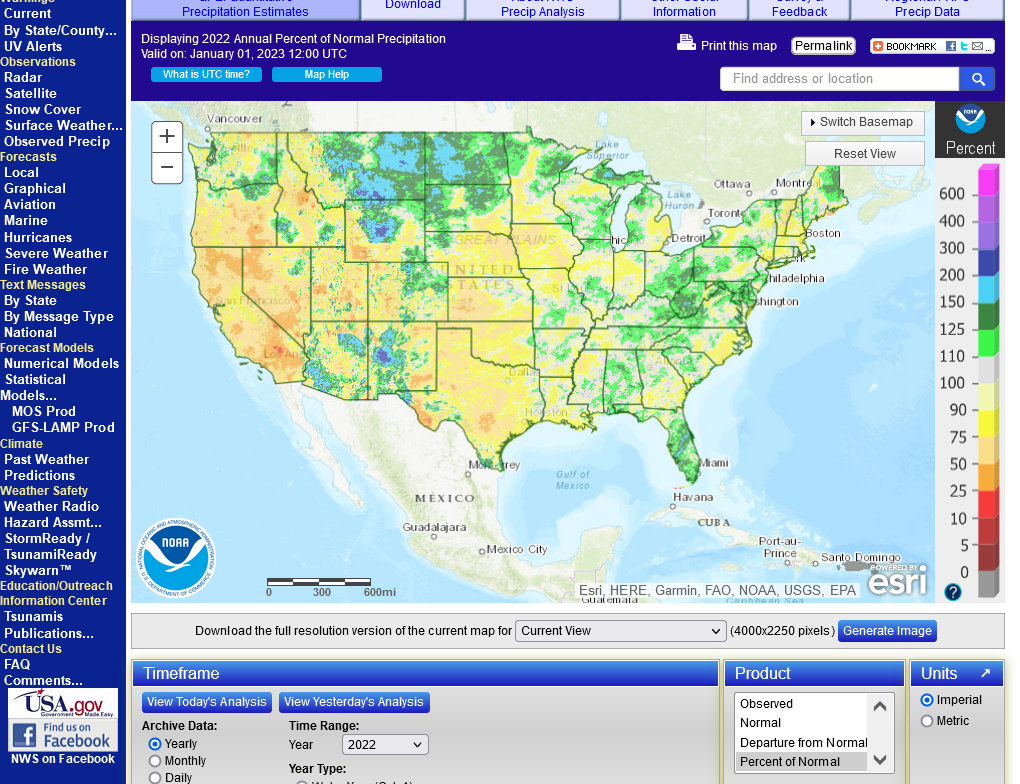1020x784 pixels.
Task: Click the red 10 percent legend swatch
Action: coord(988,505)
